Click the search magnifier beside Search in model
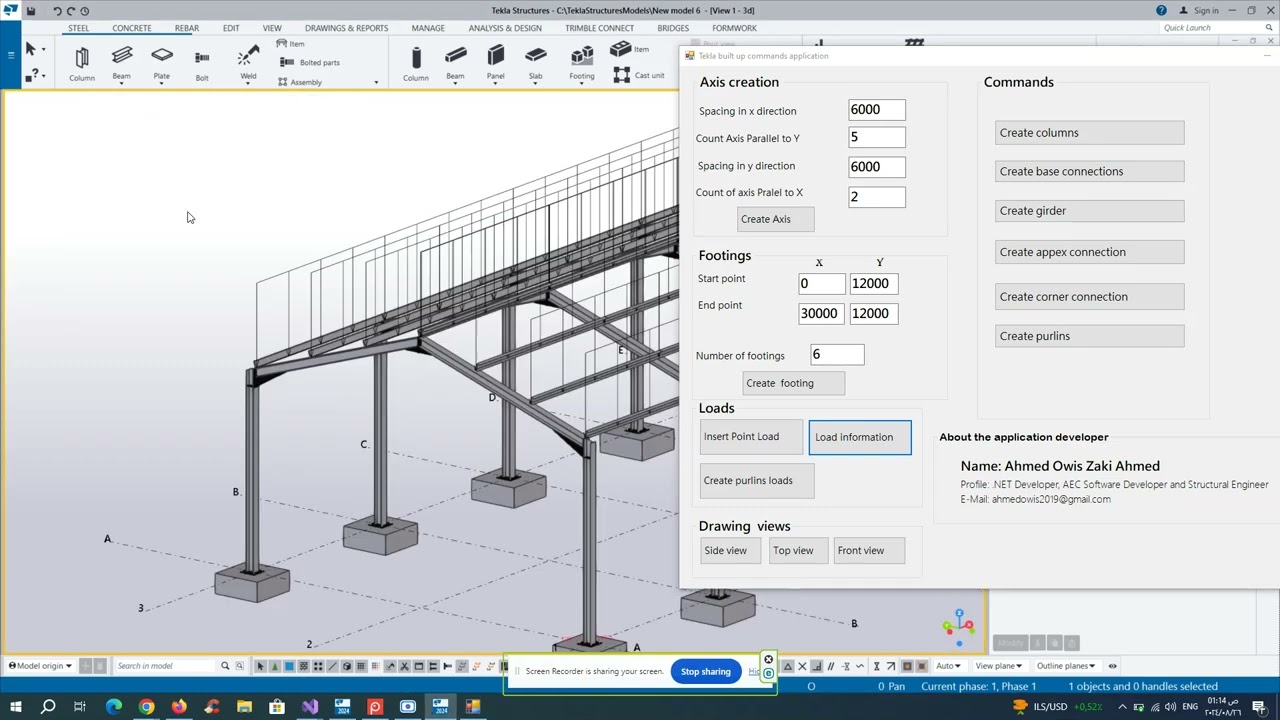1280x720 pixels. tap(225, 666)
